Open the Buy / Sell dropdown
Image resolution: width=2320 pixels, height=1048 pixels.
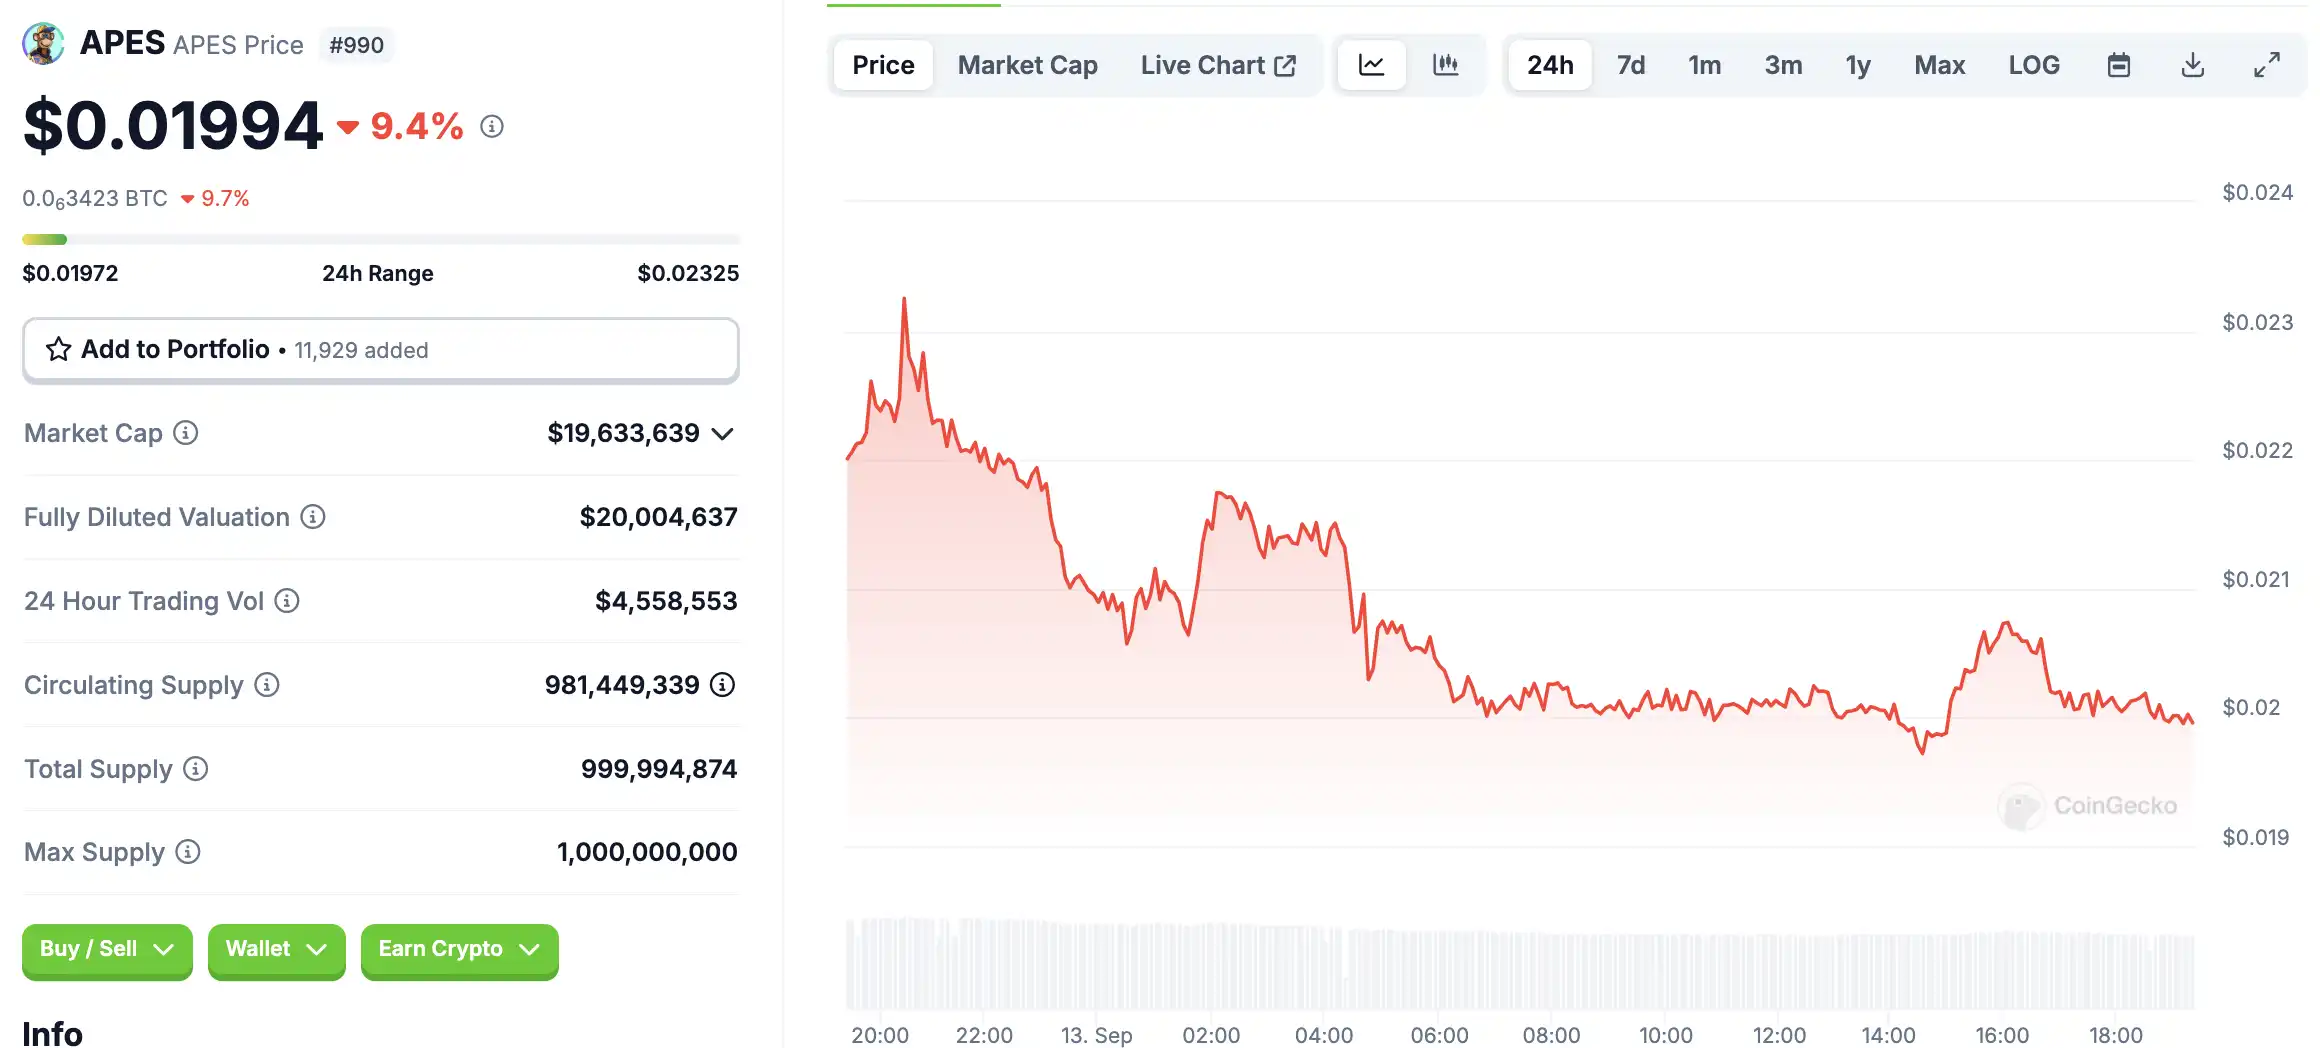point(107,949)
